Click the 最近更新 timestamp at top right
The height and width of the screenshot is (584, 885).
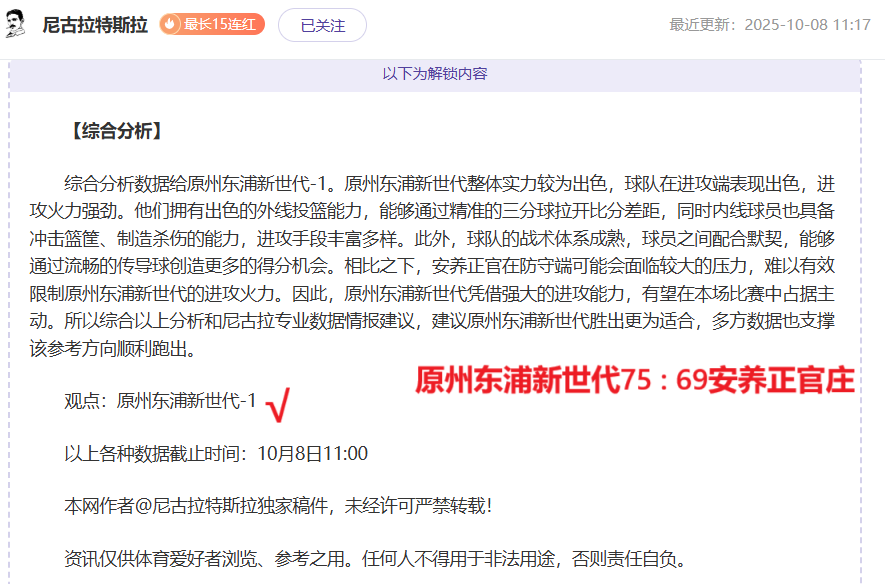click(x=769, y=25)
